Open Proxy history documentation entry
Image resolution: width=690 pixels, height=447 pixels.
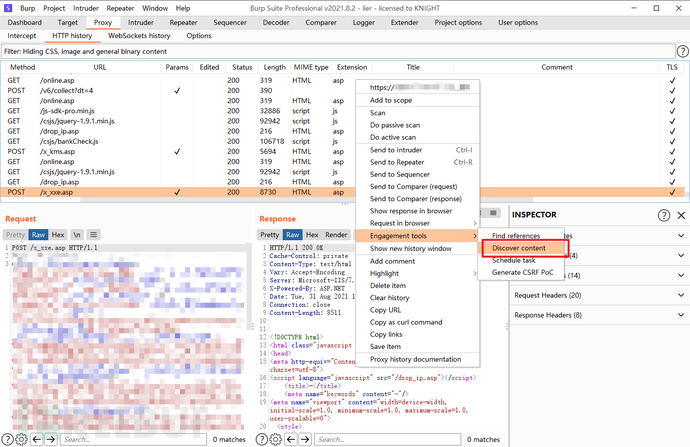tap(418, 359)
